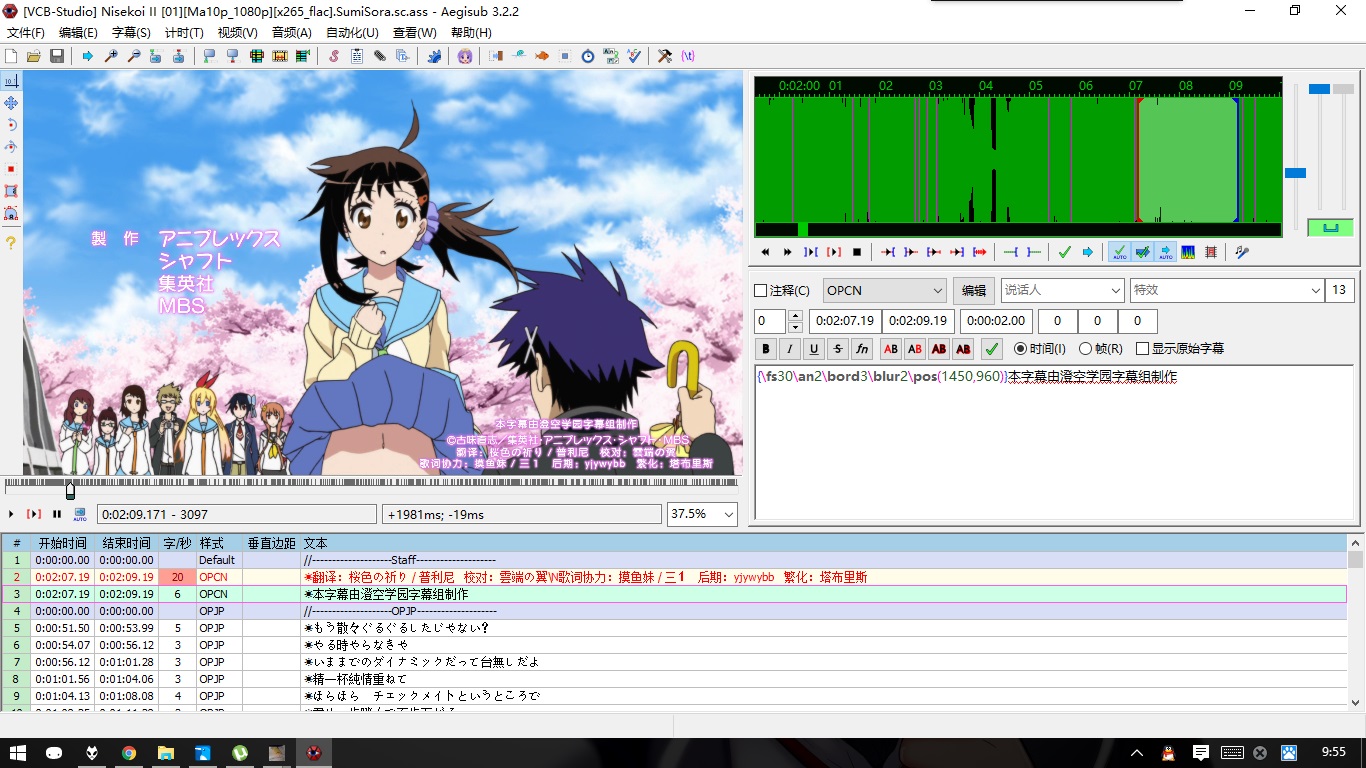
Task: Open the subtitle Properties clipboard icon
Action: click(357, 56)
